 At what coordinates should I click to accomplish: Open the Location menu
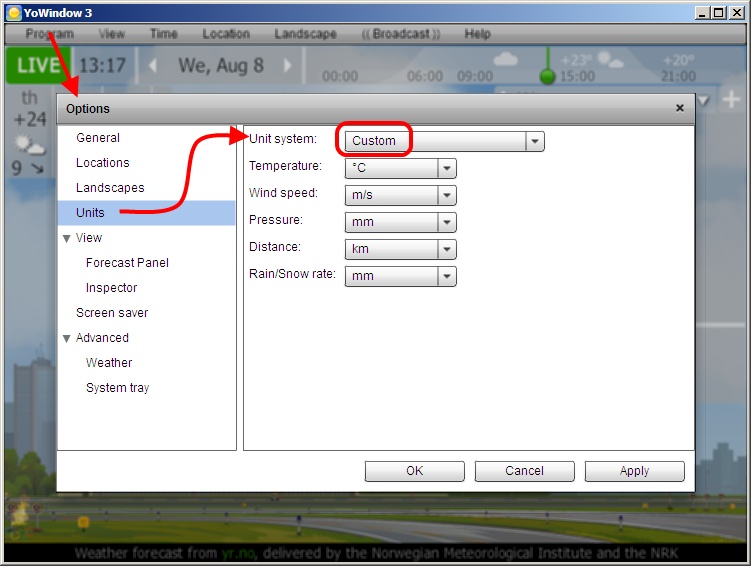226,34
